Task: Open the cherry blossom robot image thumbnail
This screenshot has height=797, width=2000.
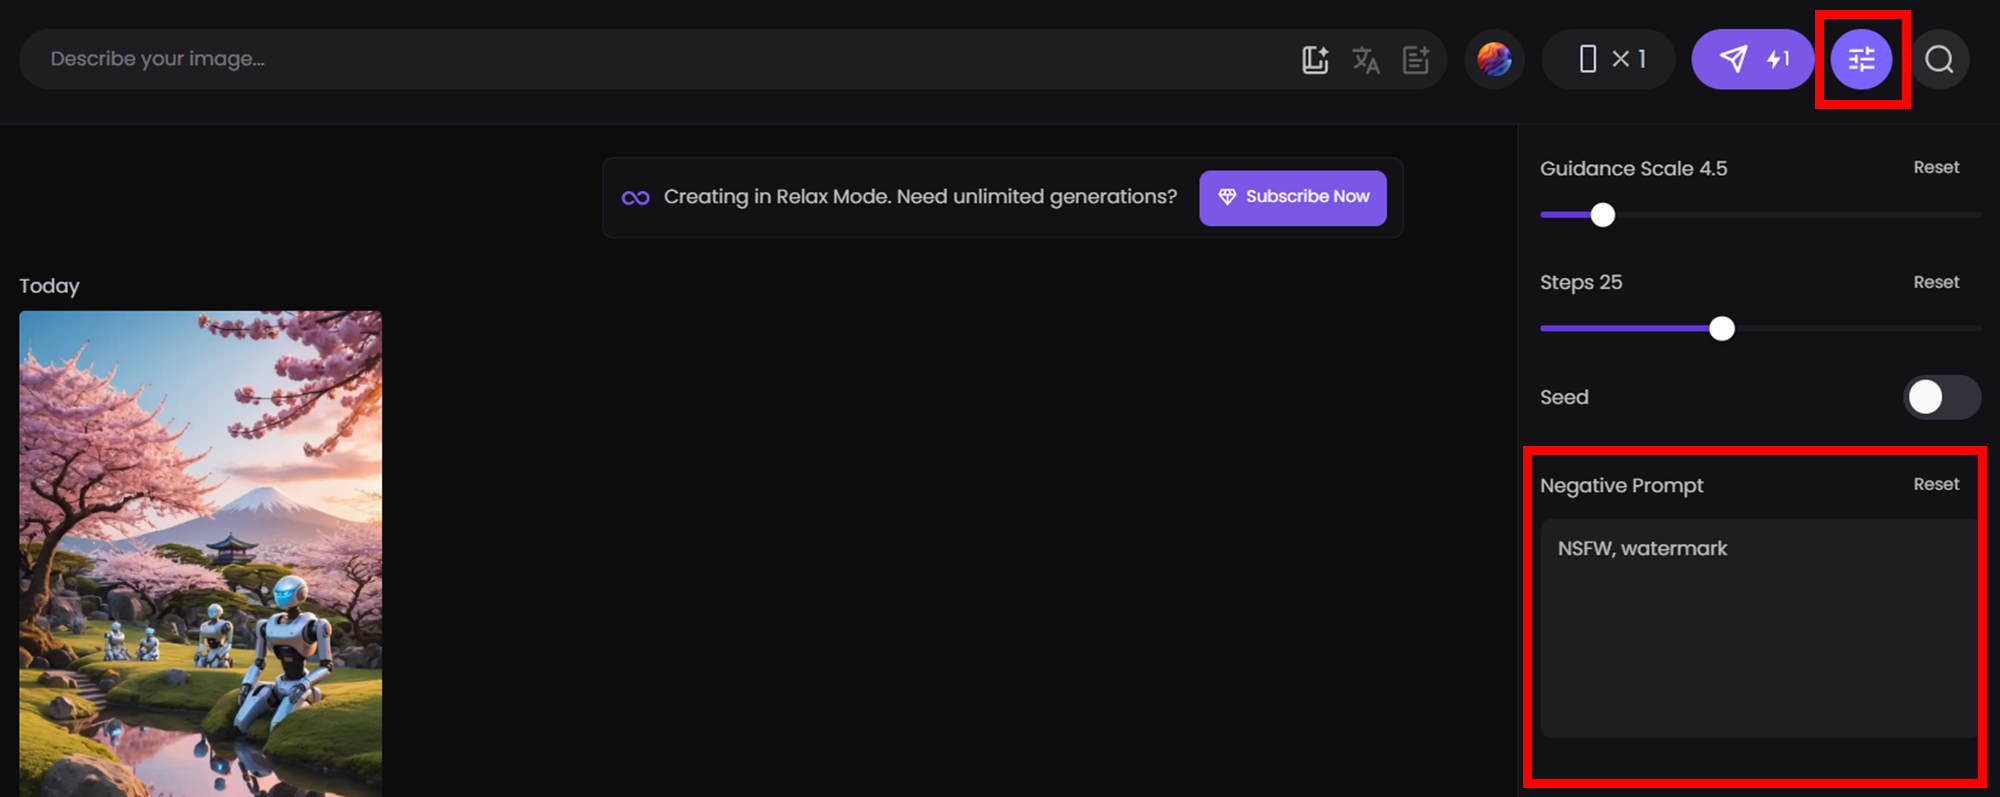Action: 200,554
